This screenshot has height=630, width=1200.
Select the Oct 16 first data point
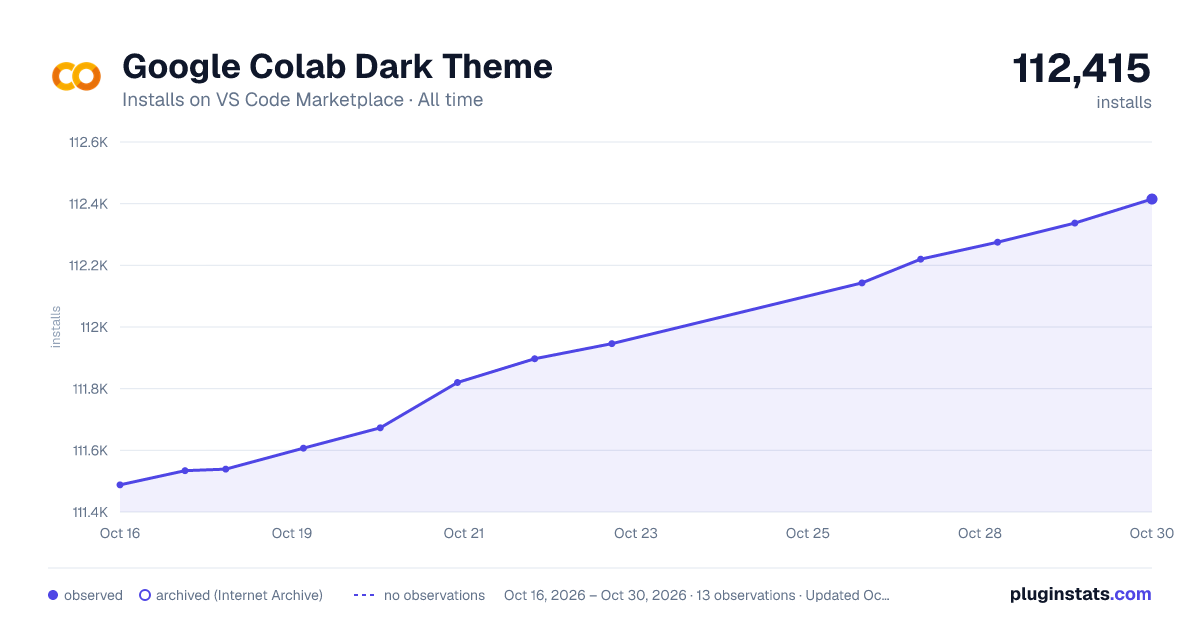tap(120, 485)
